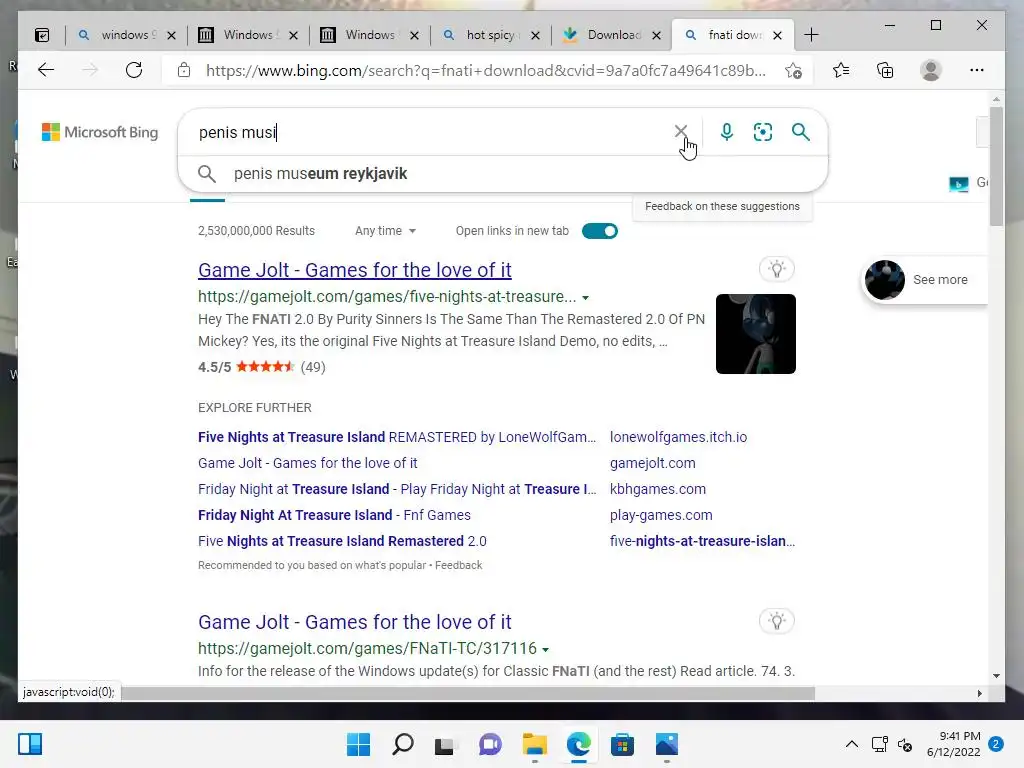Add this page to favorites star
This screenshot has height=768, width=1024.
point(793,71)
